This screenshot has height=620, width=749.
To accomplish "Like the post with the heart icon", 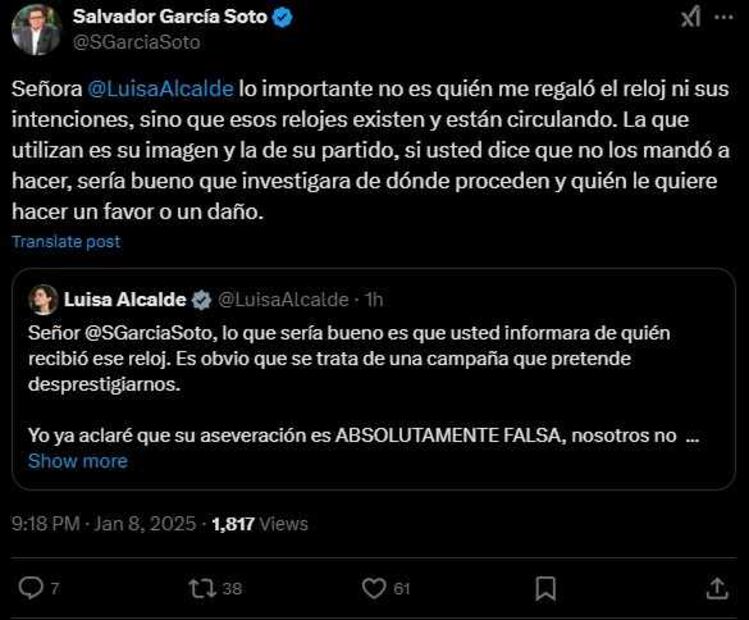I will tap(374, 588).
